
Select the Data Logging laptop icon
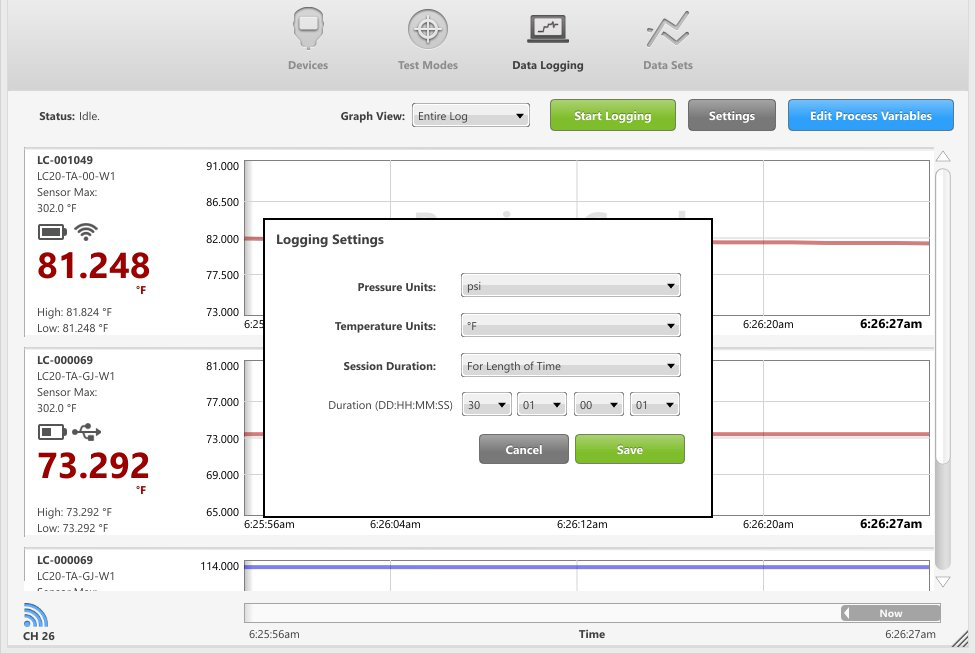click(x=548, y=29)
